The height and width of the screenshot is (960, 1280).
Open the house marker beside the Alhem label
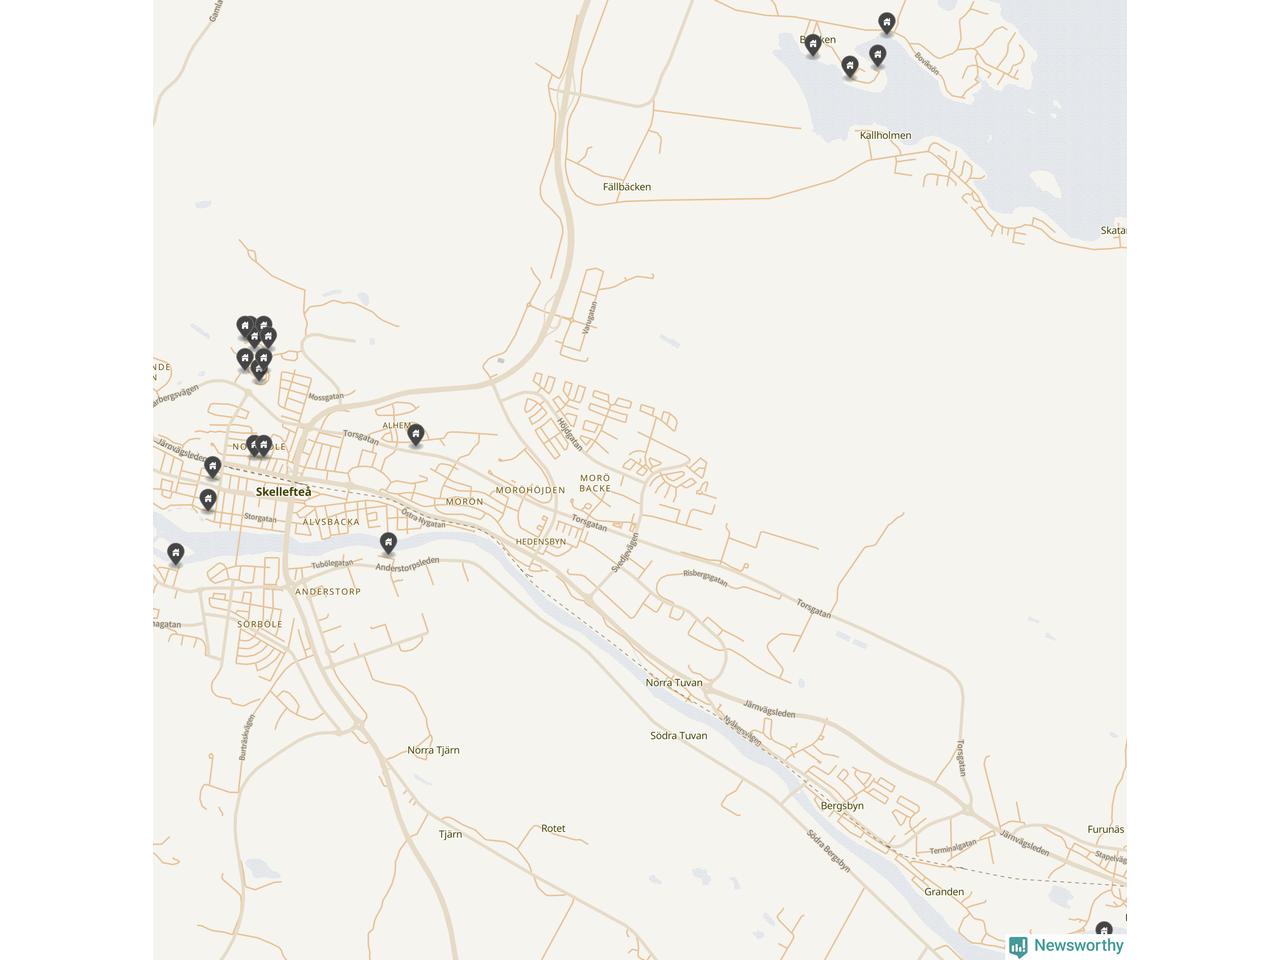click(x=416, y=434)
